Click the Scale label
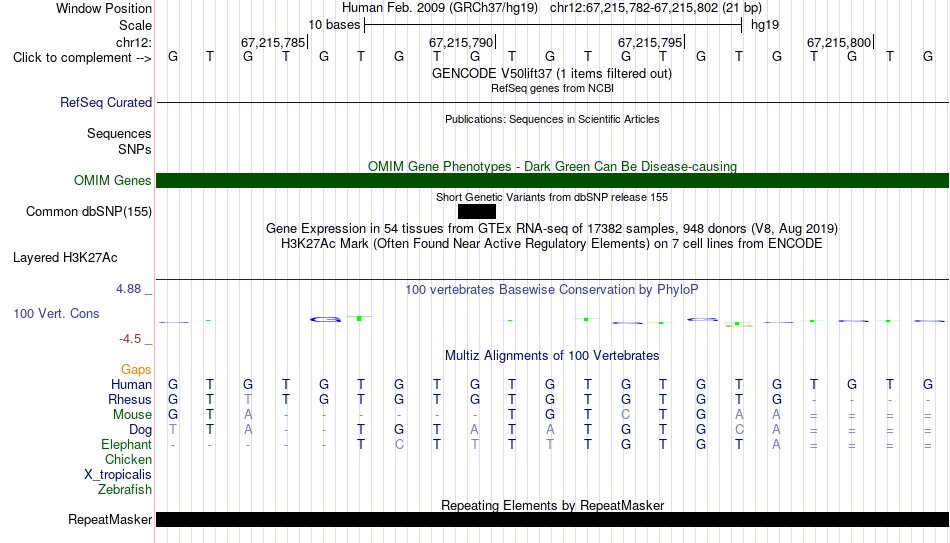 [x=136, y=25]
